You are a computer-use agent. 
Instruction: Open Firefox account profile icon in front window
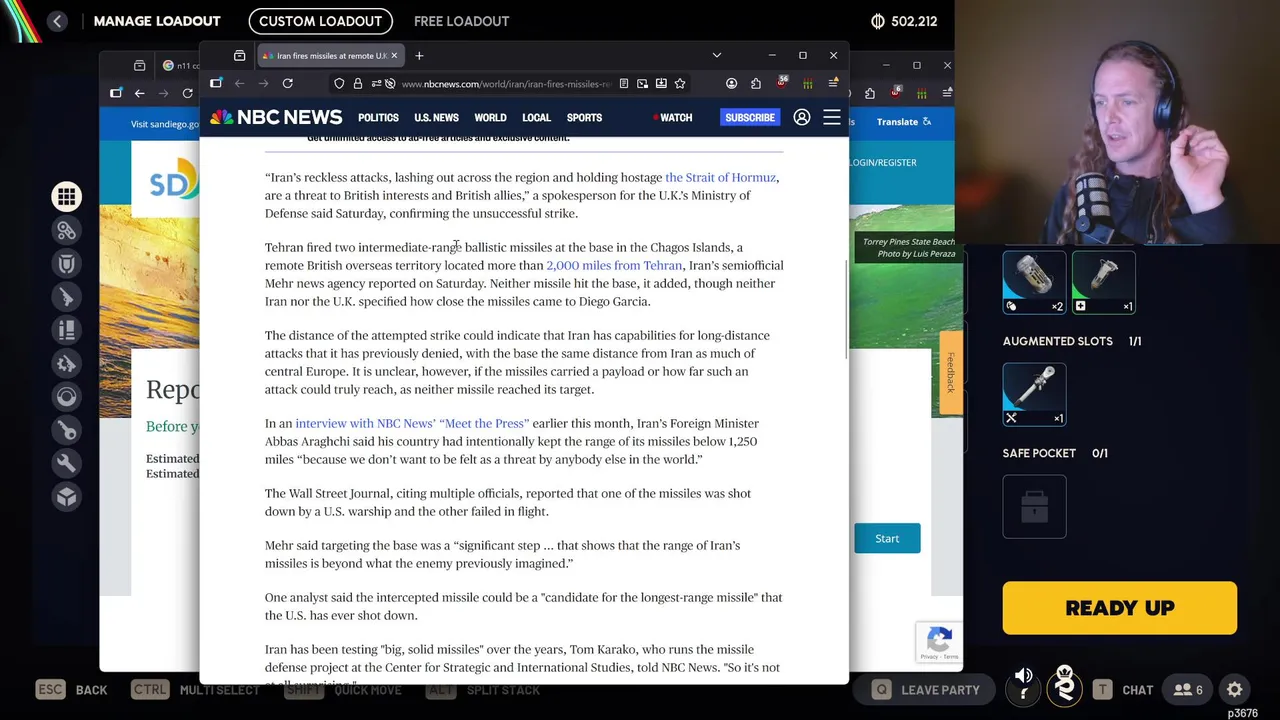[x=731, y=84]
